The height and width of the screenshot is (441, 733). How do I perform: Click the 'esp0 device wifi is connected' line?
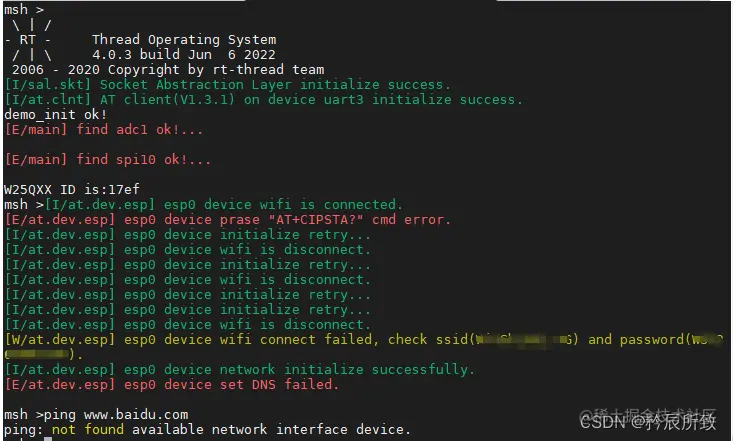(223, 204)
